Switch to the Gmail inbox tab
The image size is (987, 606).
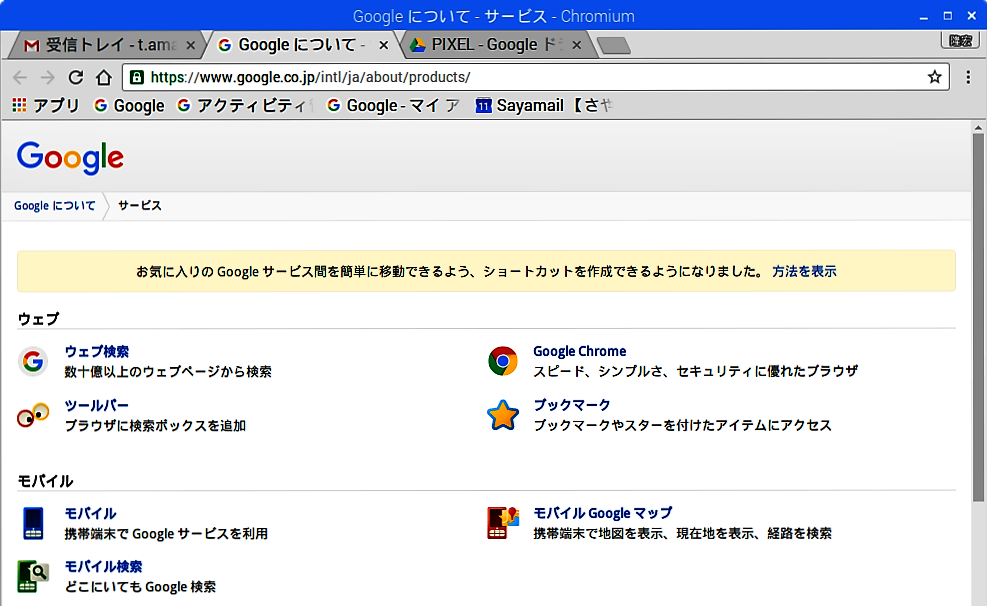tap(100, 45)
